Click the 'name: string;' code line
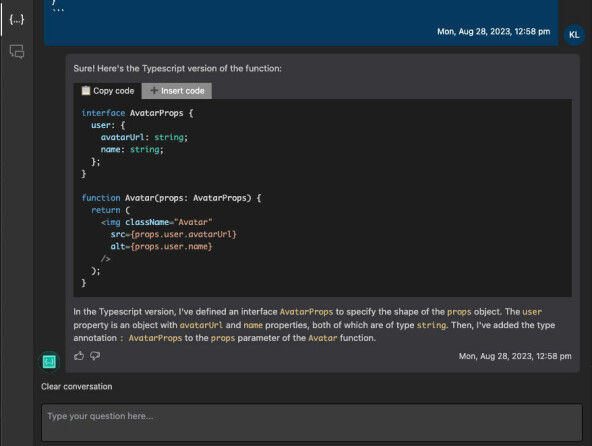The height and width of the screenshot is (446, 592). tap(132, 150)
